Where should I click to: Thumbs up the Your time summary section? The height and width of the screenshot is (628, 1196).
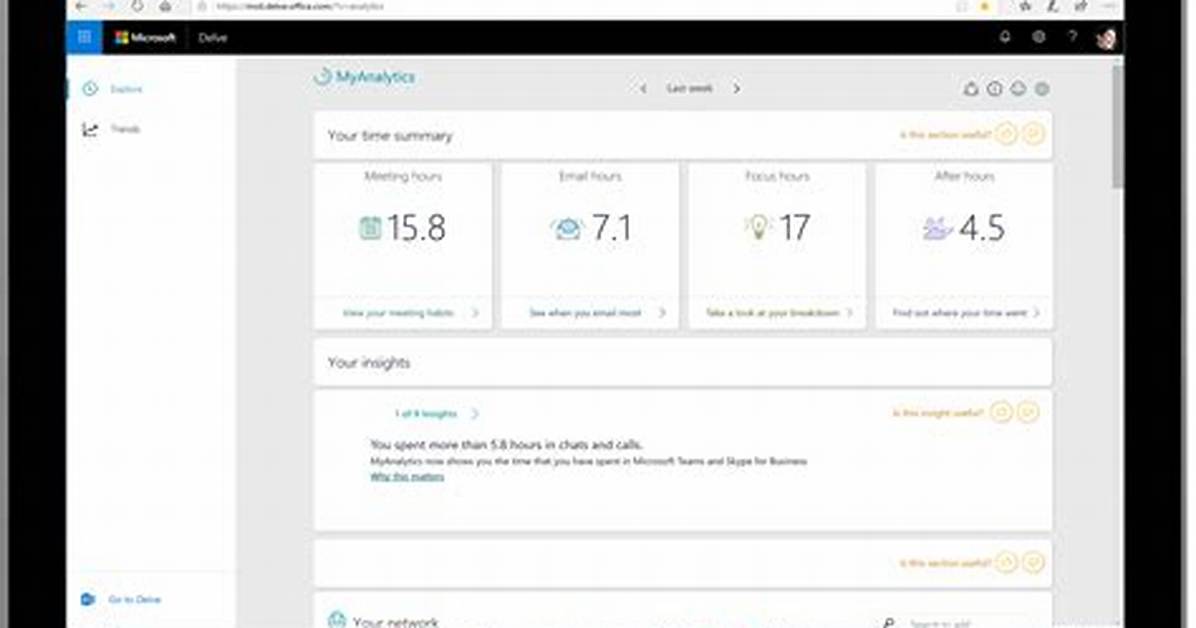pyautogui.click(x=1007, y=134)
